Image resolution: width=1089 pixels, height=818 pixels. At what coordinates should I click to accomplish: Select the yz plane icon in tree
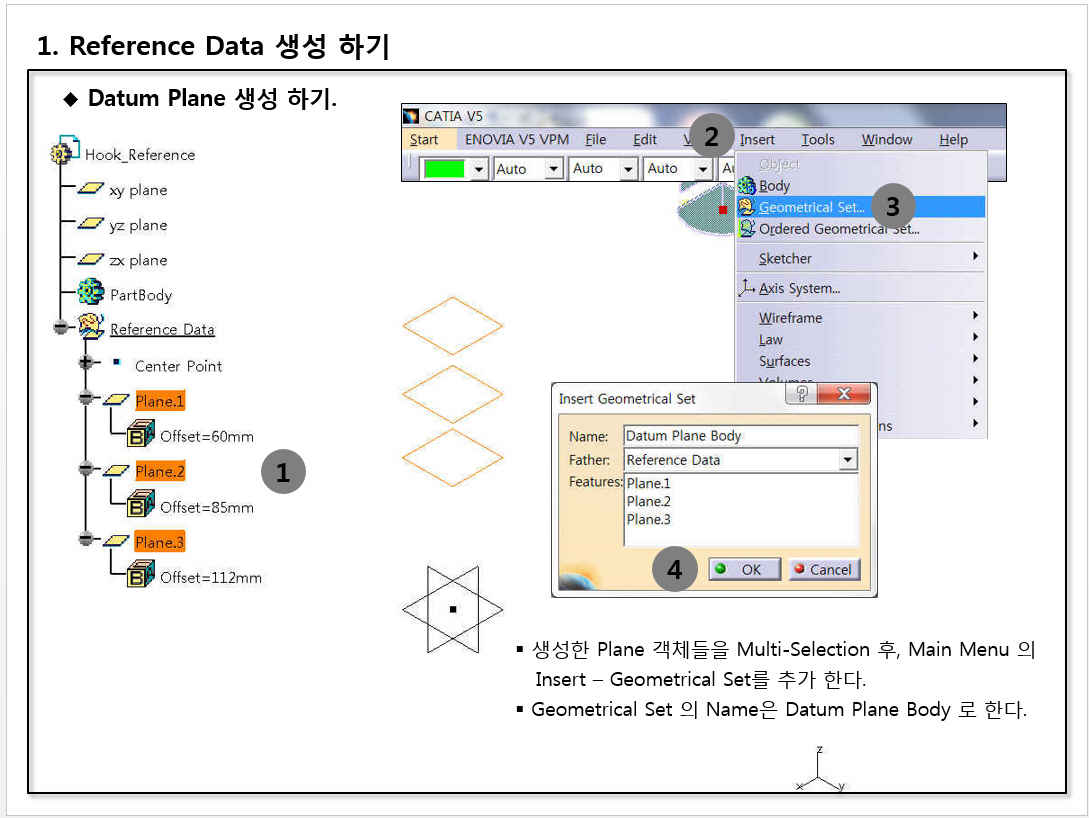point(92,225)
